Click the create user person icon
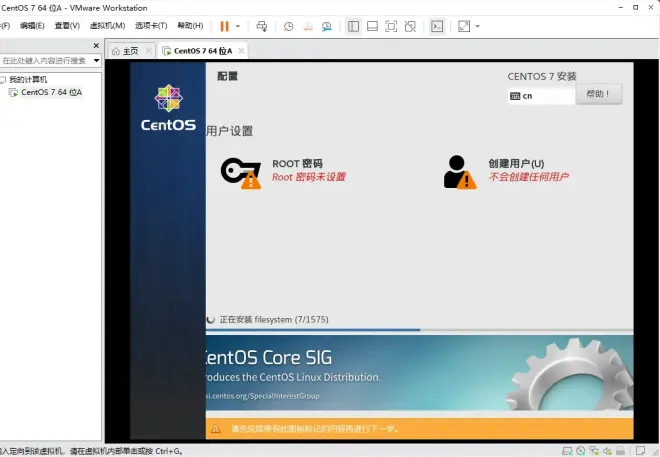This screenshot has width=660, height=457. 460,172
